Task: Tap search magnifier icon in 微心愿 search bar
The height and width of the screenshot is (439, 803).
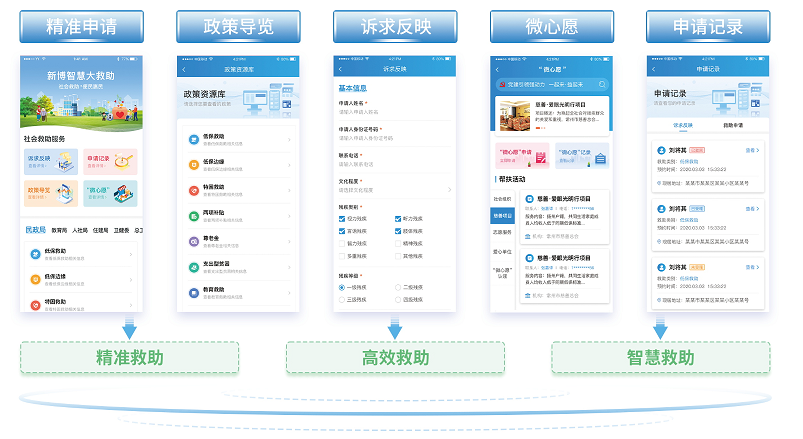Action: point(602,84)
